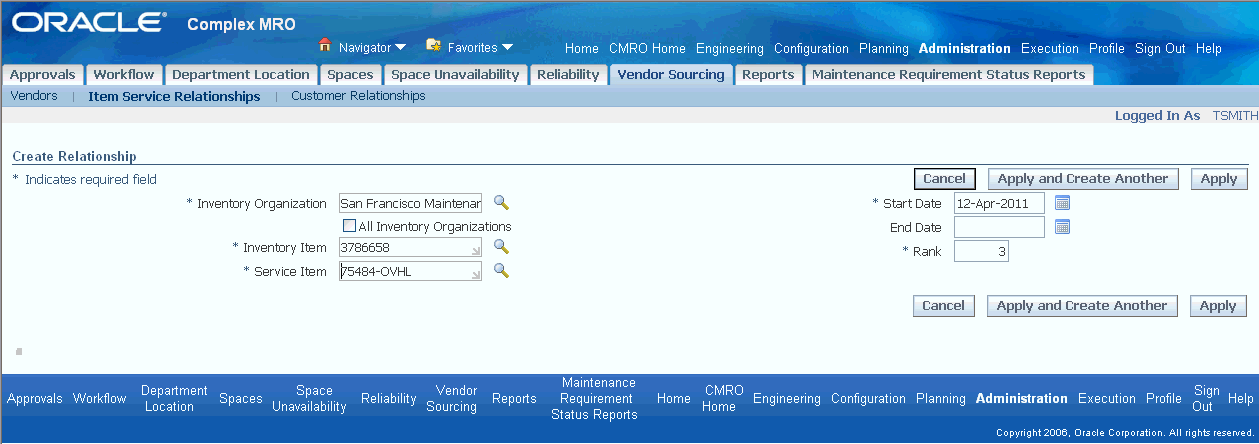Click Planning link in footer
The height and width of the screenshot is (444, 1259).
(941, 398)
